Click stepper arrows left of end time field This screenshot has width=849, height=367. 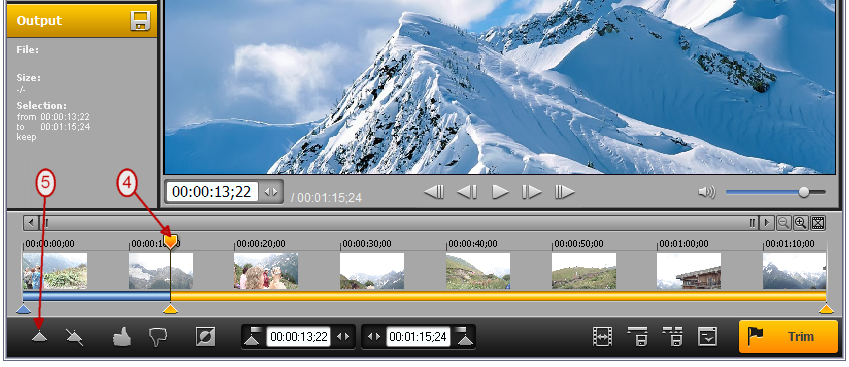374,337
